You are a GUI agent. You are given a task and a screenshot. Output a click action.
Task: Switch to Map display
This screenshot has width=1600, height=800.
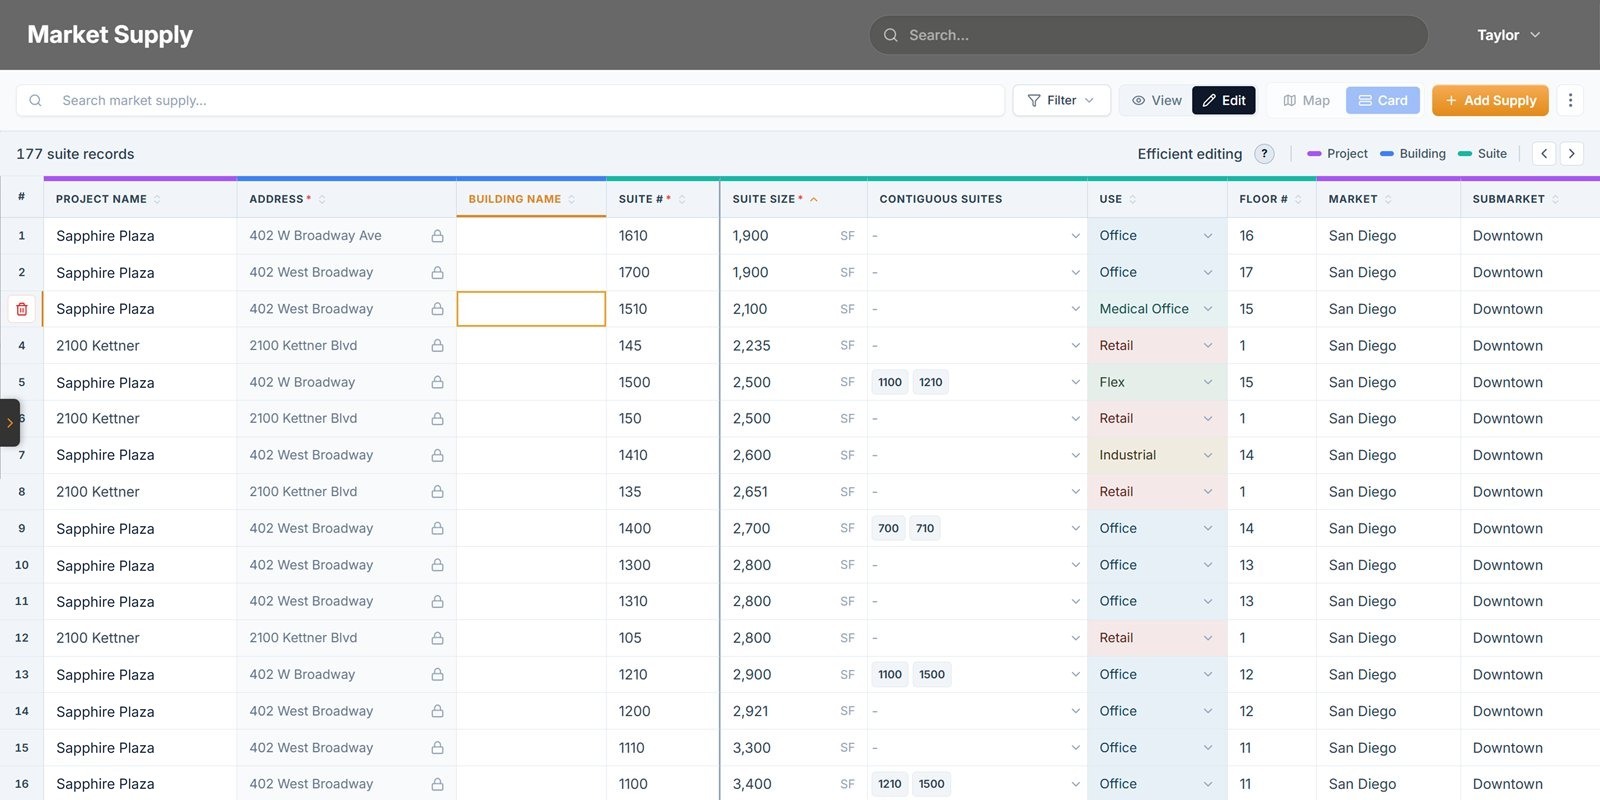click(1306, 100)
